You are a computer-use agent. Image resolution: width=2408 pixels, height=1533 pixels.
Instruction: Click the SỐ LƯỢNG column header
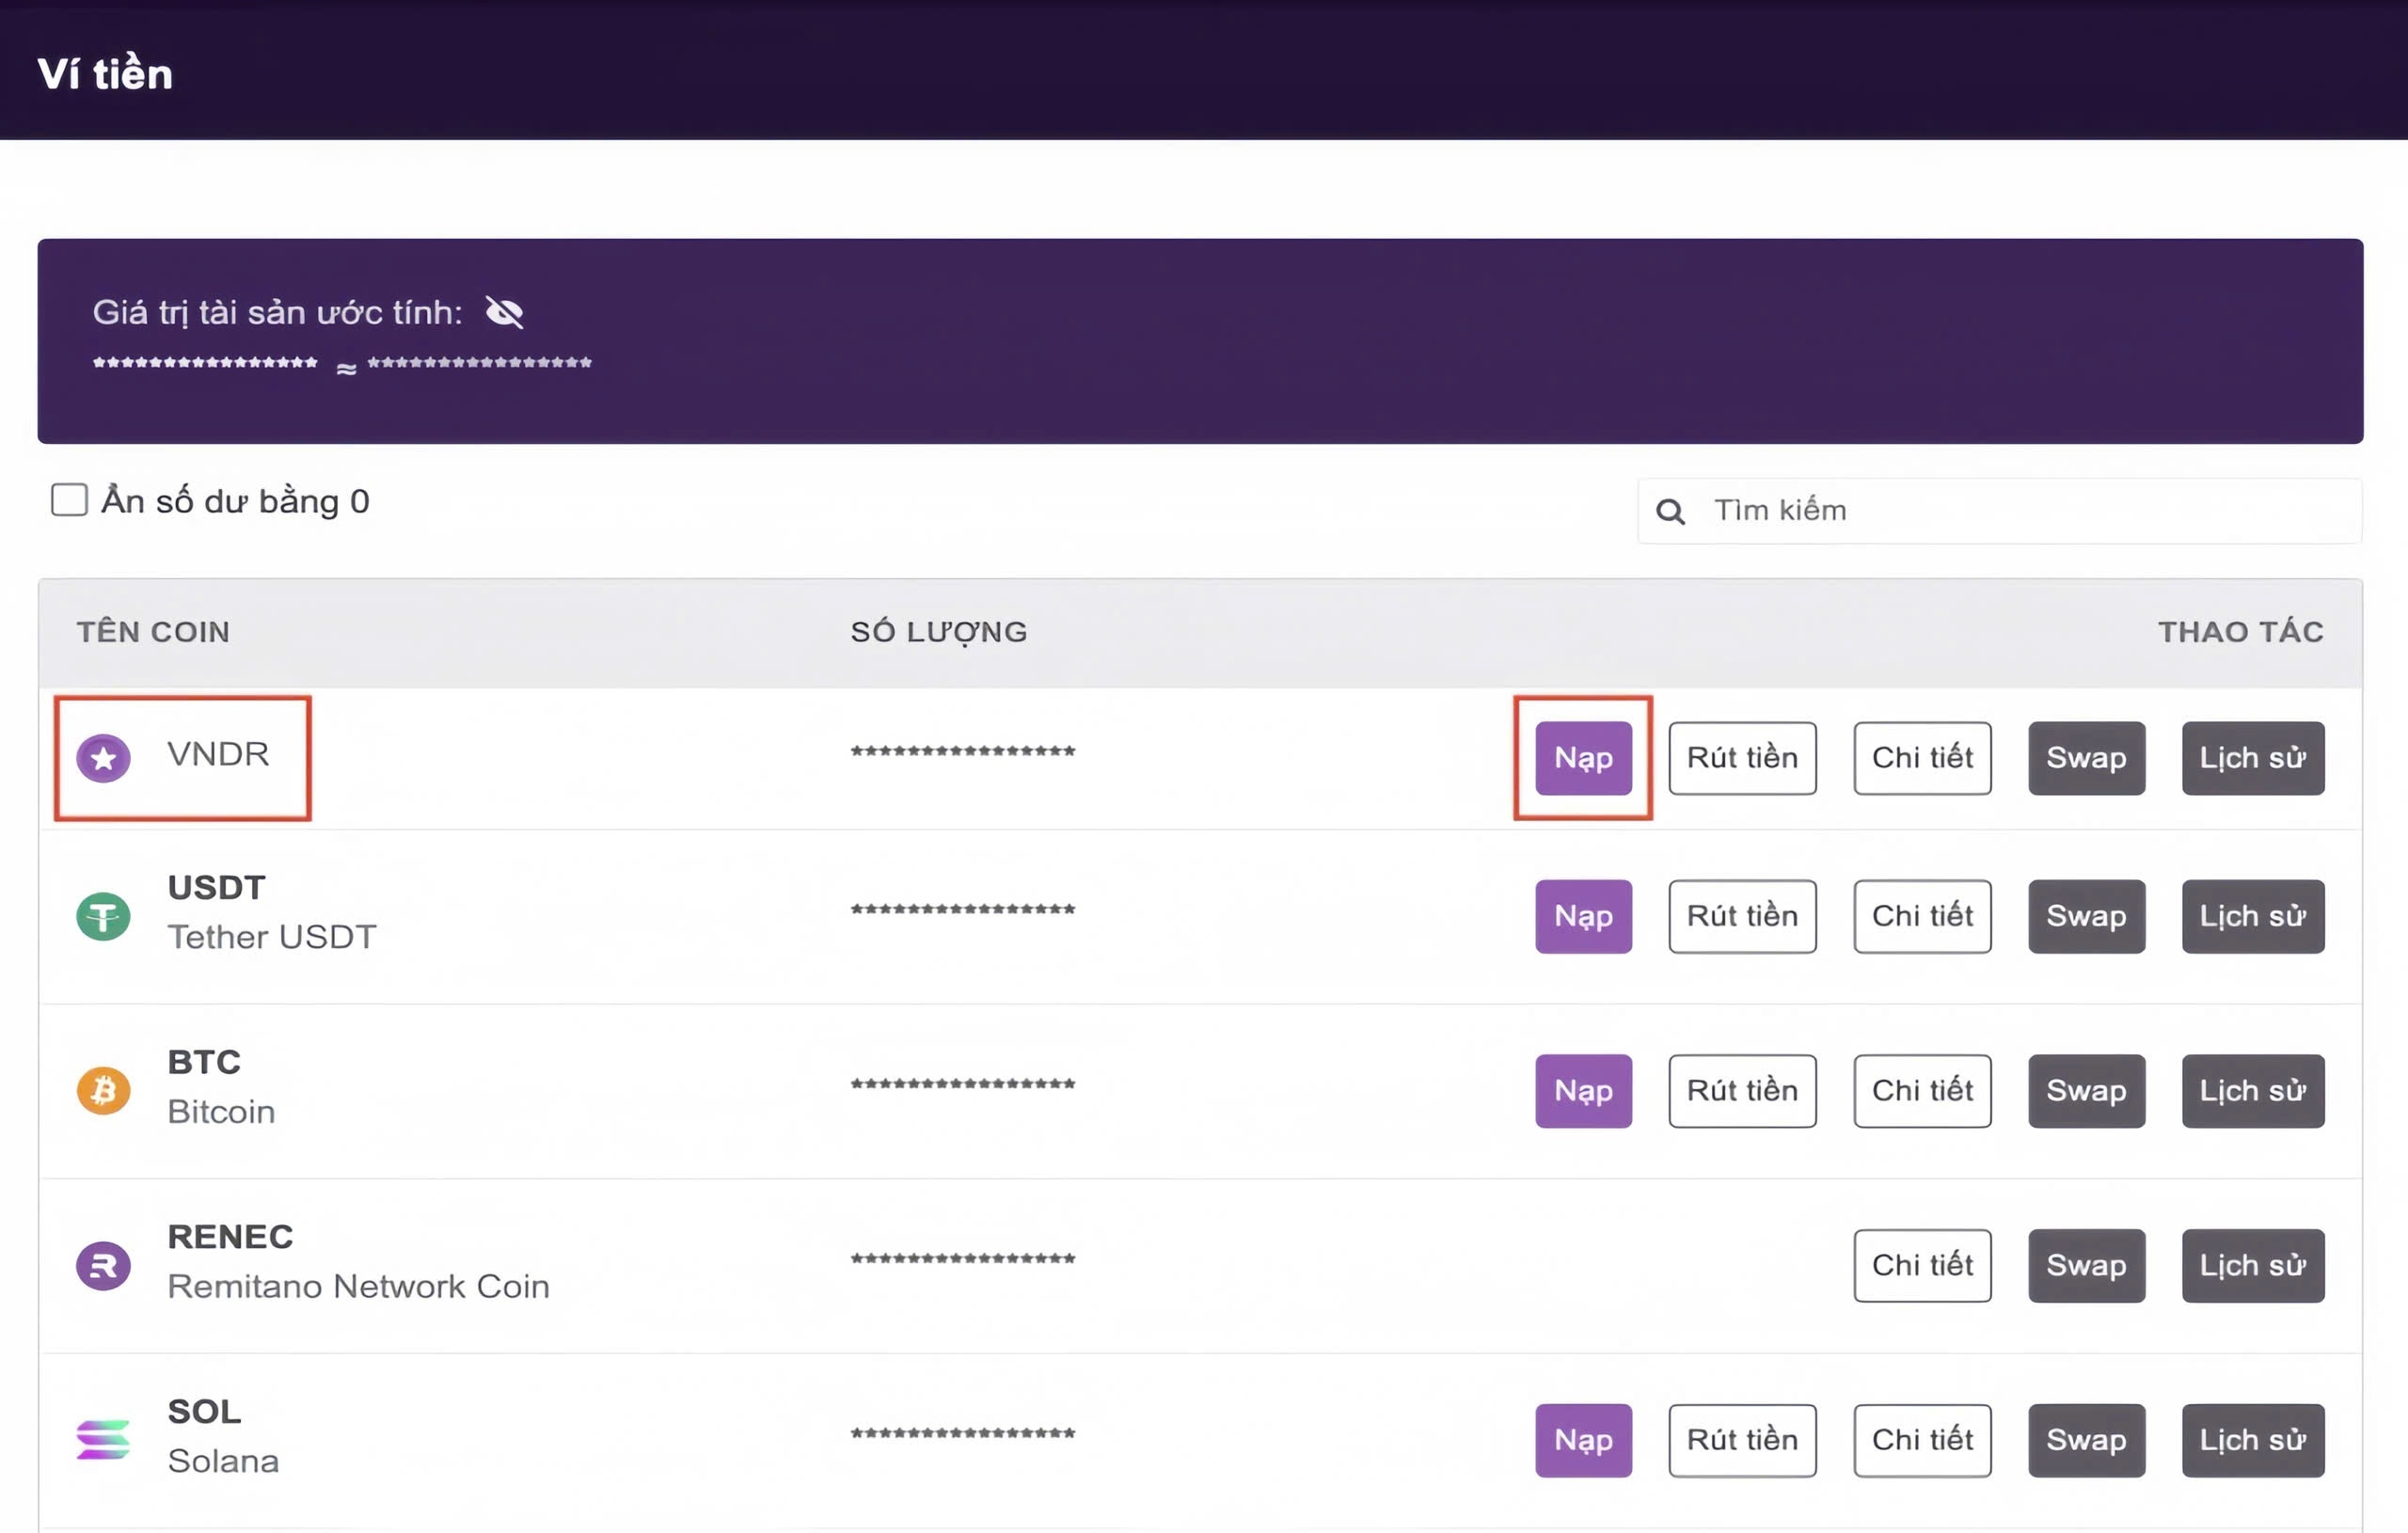[x=939, y=632]
